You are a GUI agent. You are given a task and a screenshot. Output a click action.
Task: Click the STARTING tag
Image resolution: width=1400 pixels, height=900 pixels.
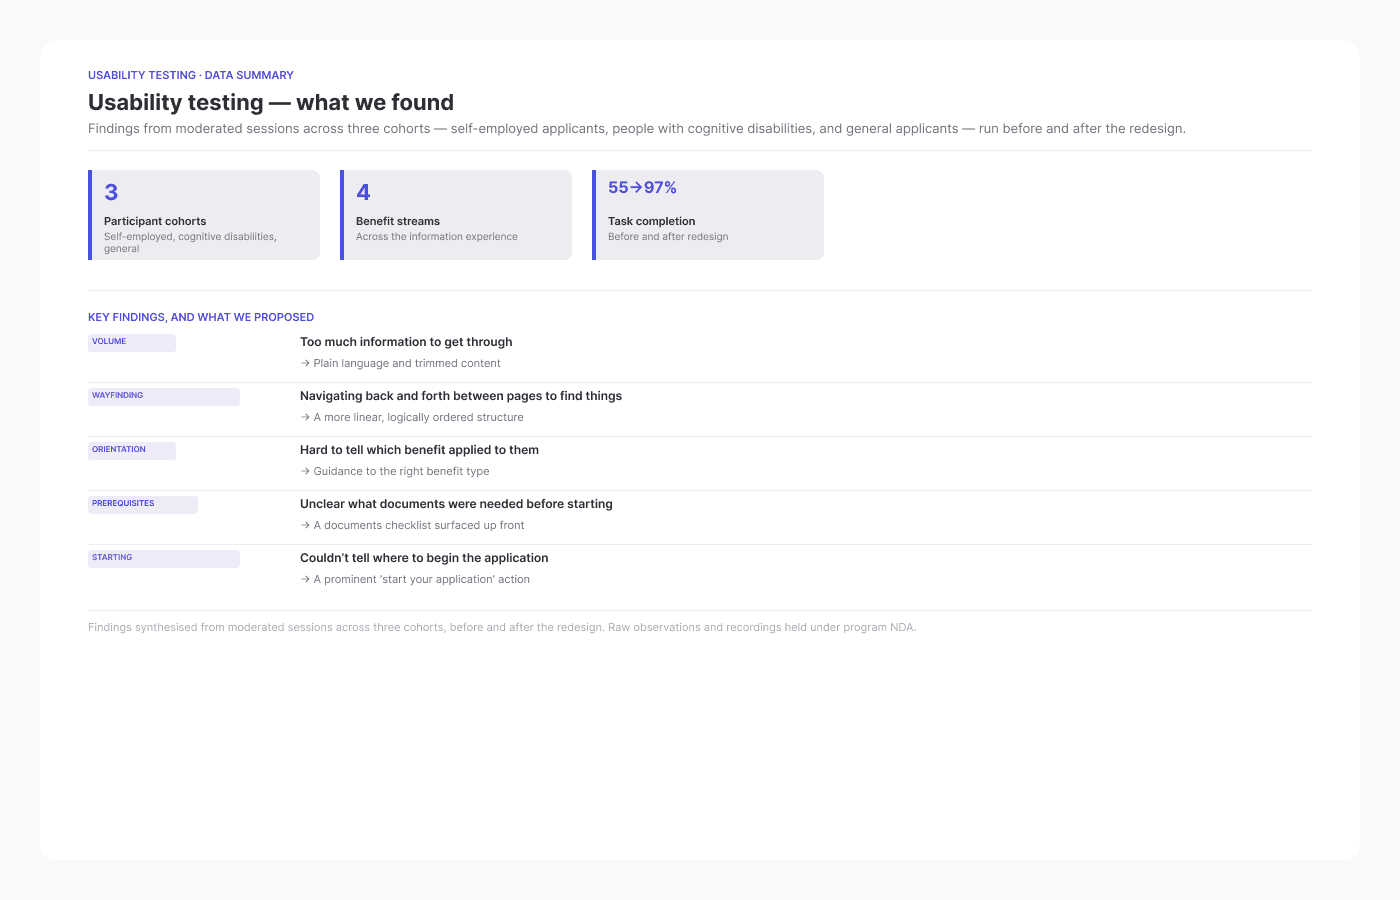tap(164, 558)
